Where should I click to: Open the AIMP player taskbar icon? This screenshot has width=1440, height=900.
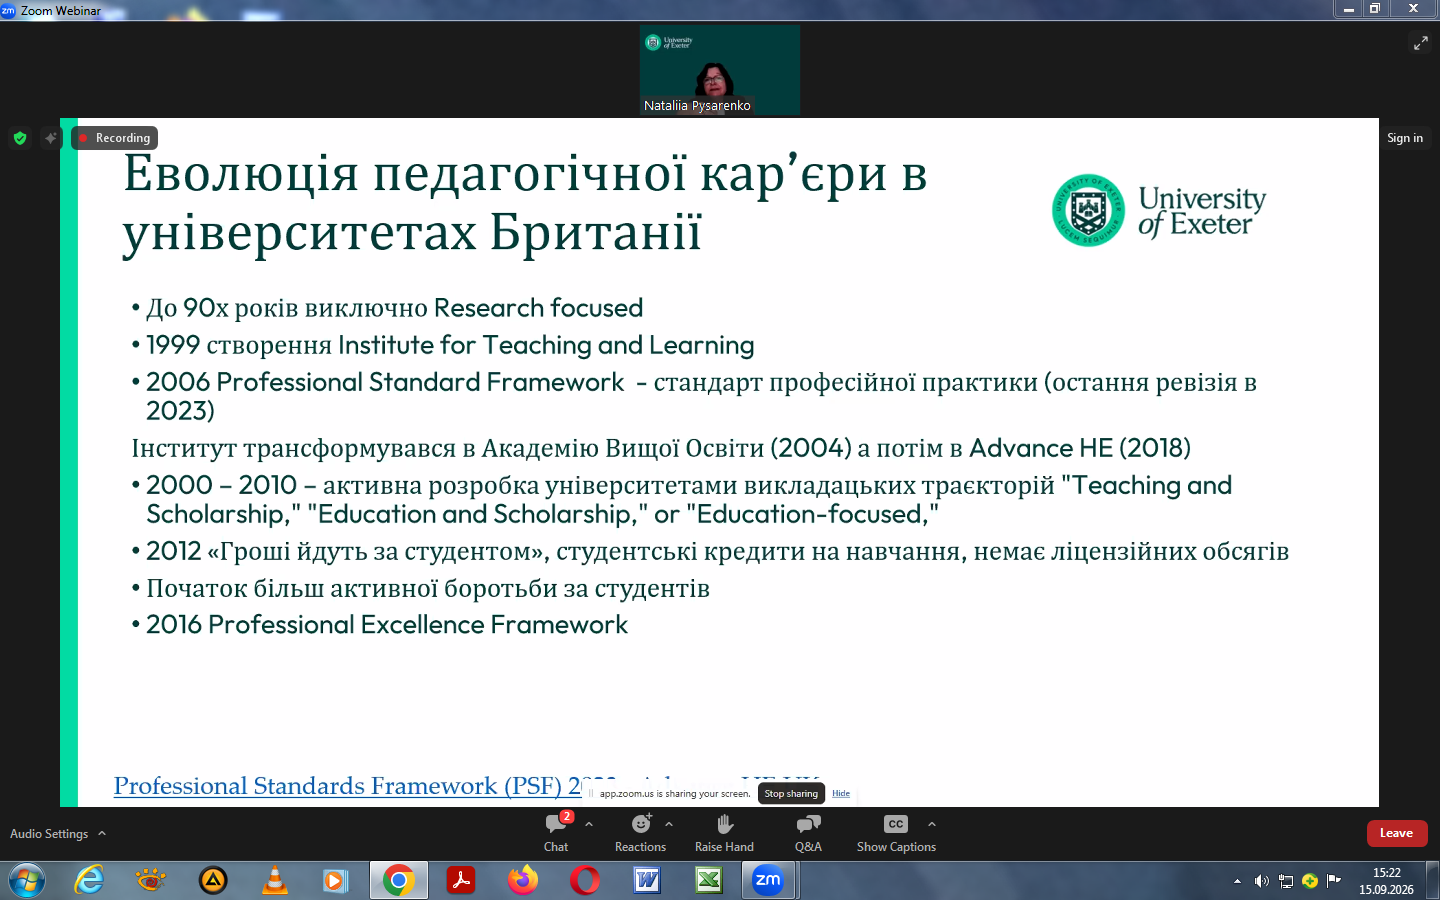(213, 881)
